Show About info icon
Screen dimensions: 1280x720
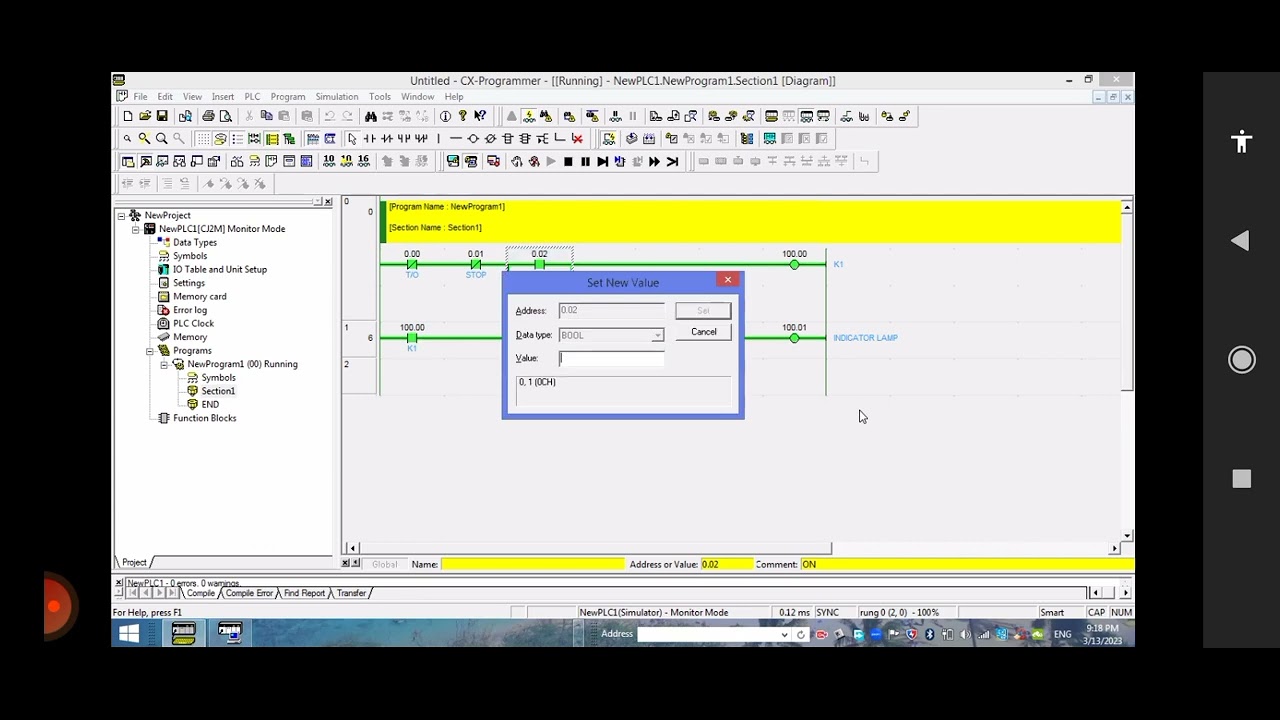445,116
